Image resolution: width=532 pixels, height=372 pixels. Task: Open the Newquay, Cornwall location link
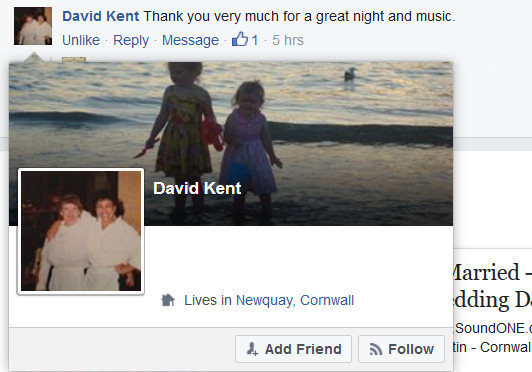[x=295, y=300]
